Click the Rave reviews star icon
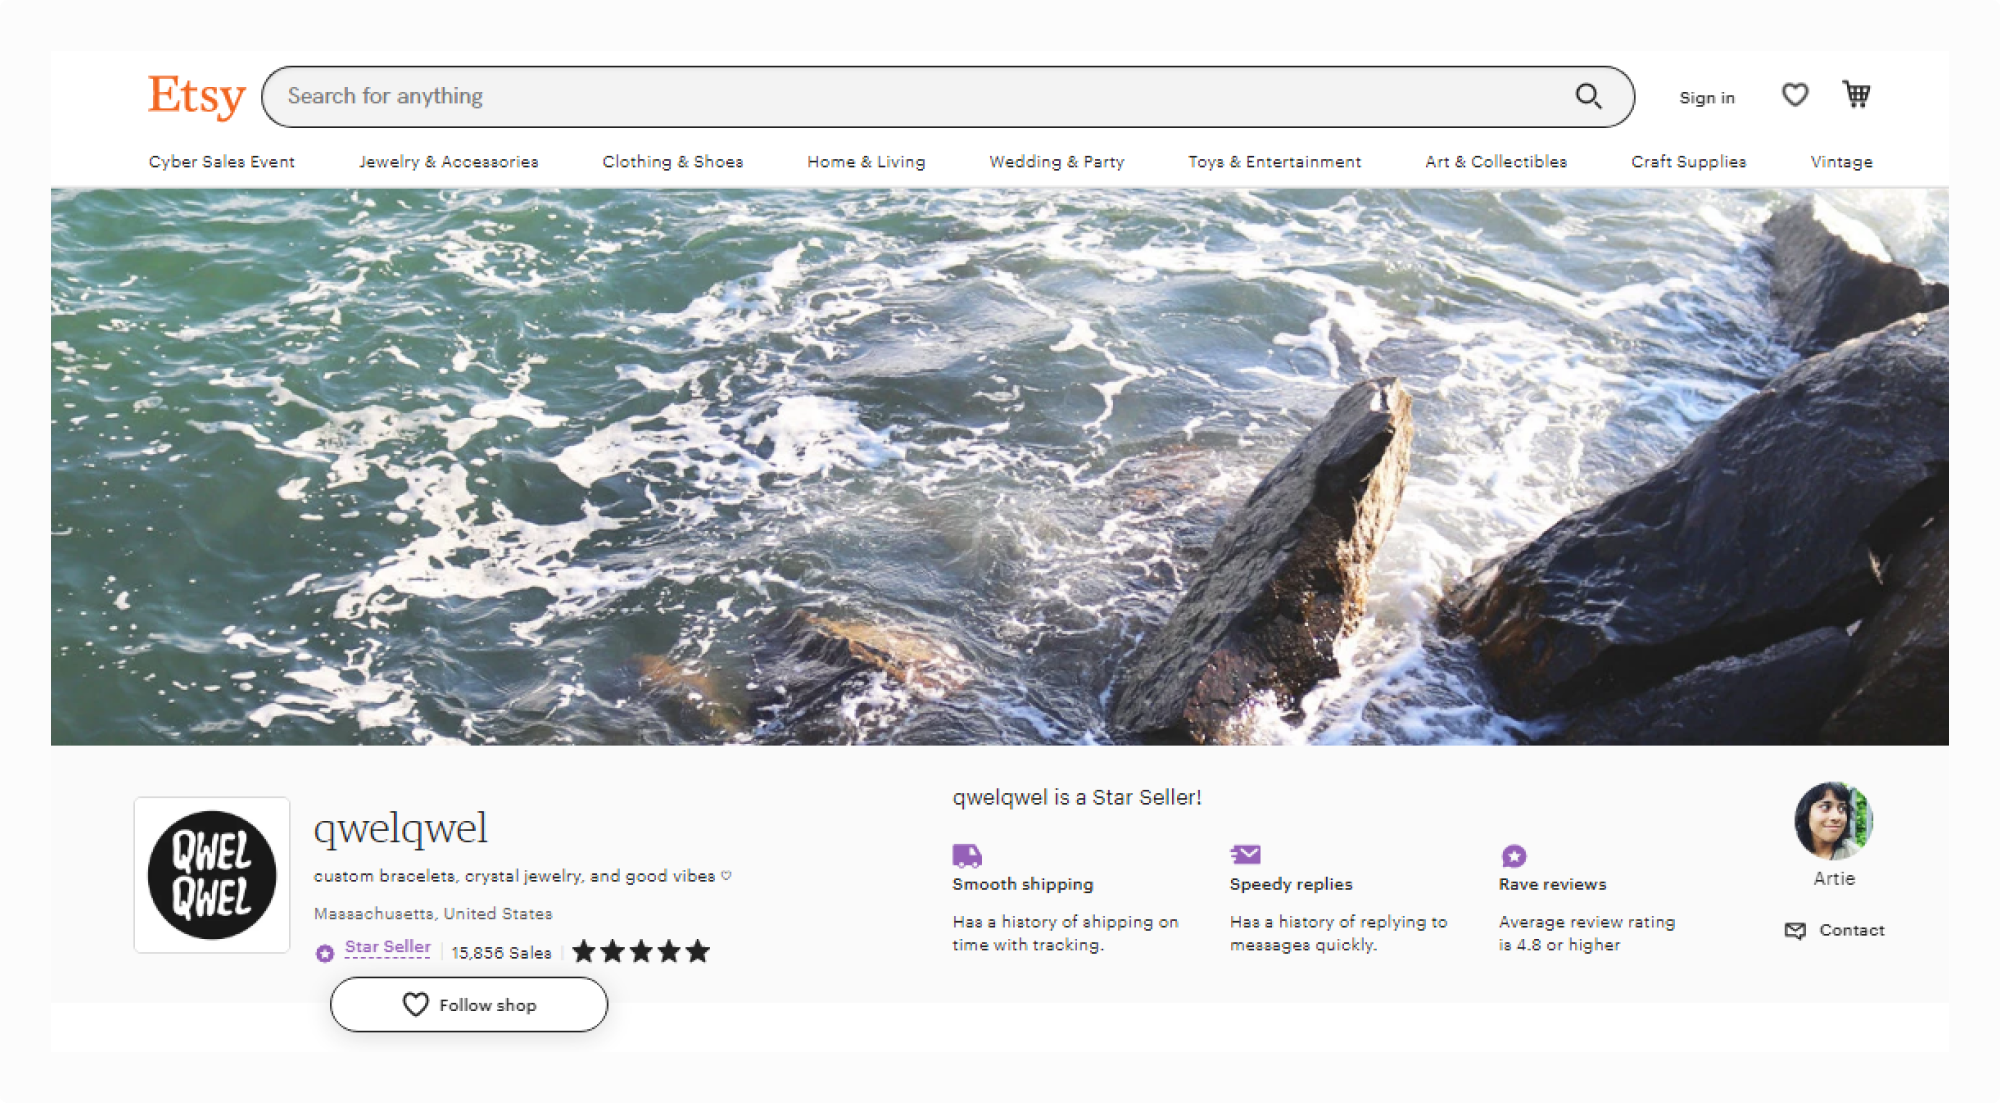Viewport: 2000px width, 1103px height. pos(1514,856)
